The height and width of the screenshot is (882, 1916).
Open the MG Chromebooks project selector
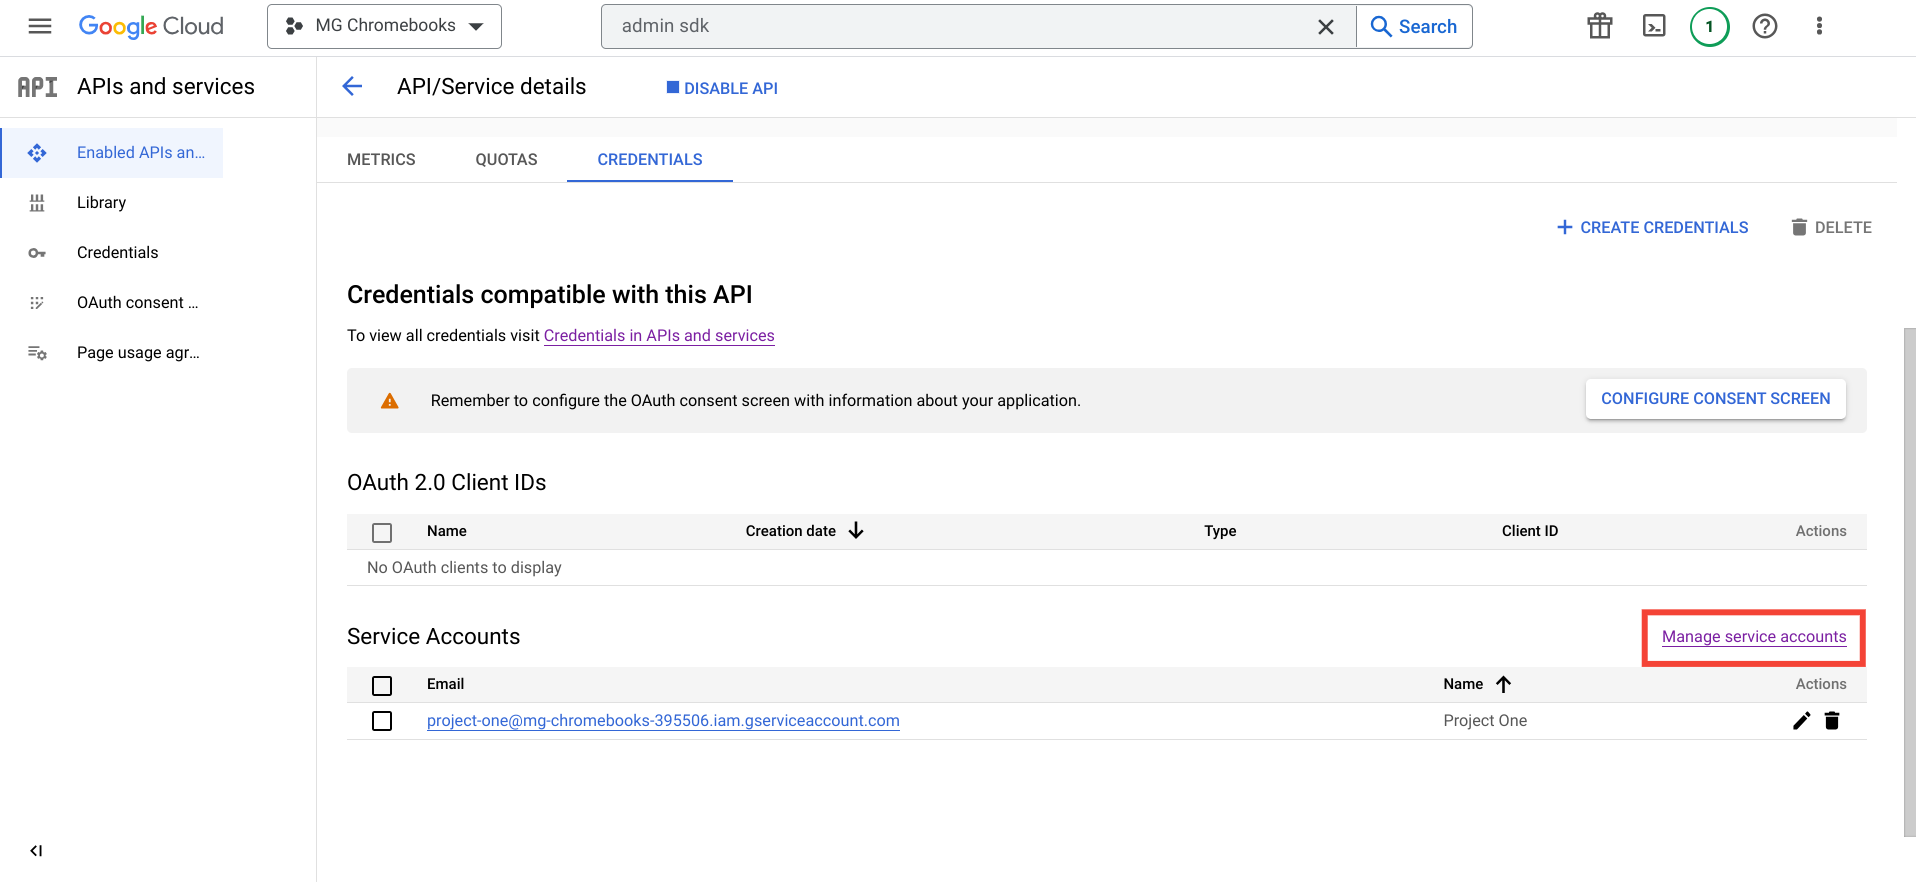click(384, 26)
